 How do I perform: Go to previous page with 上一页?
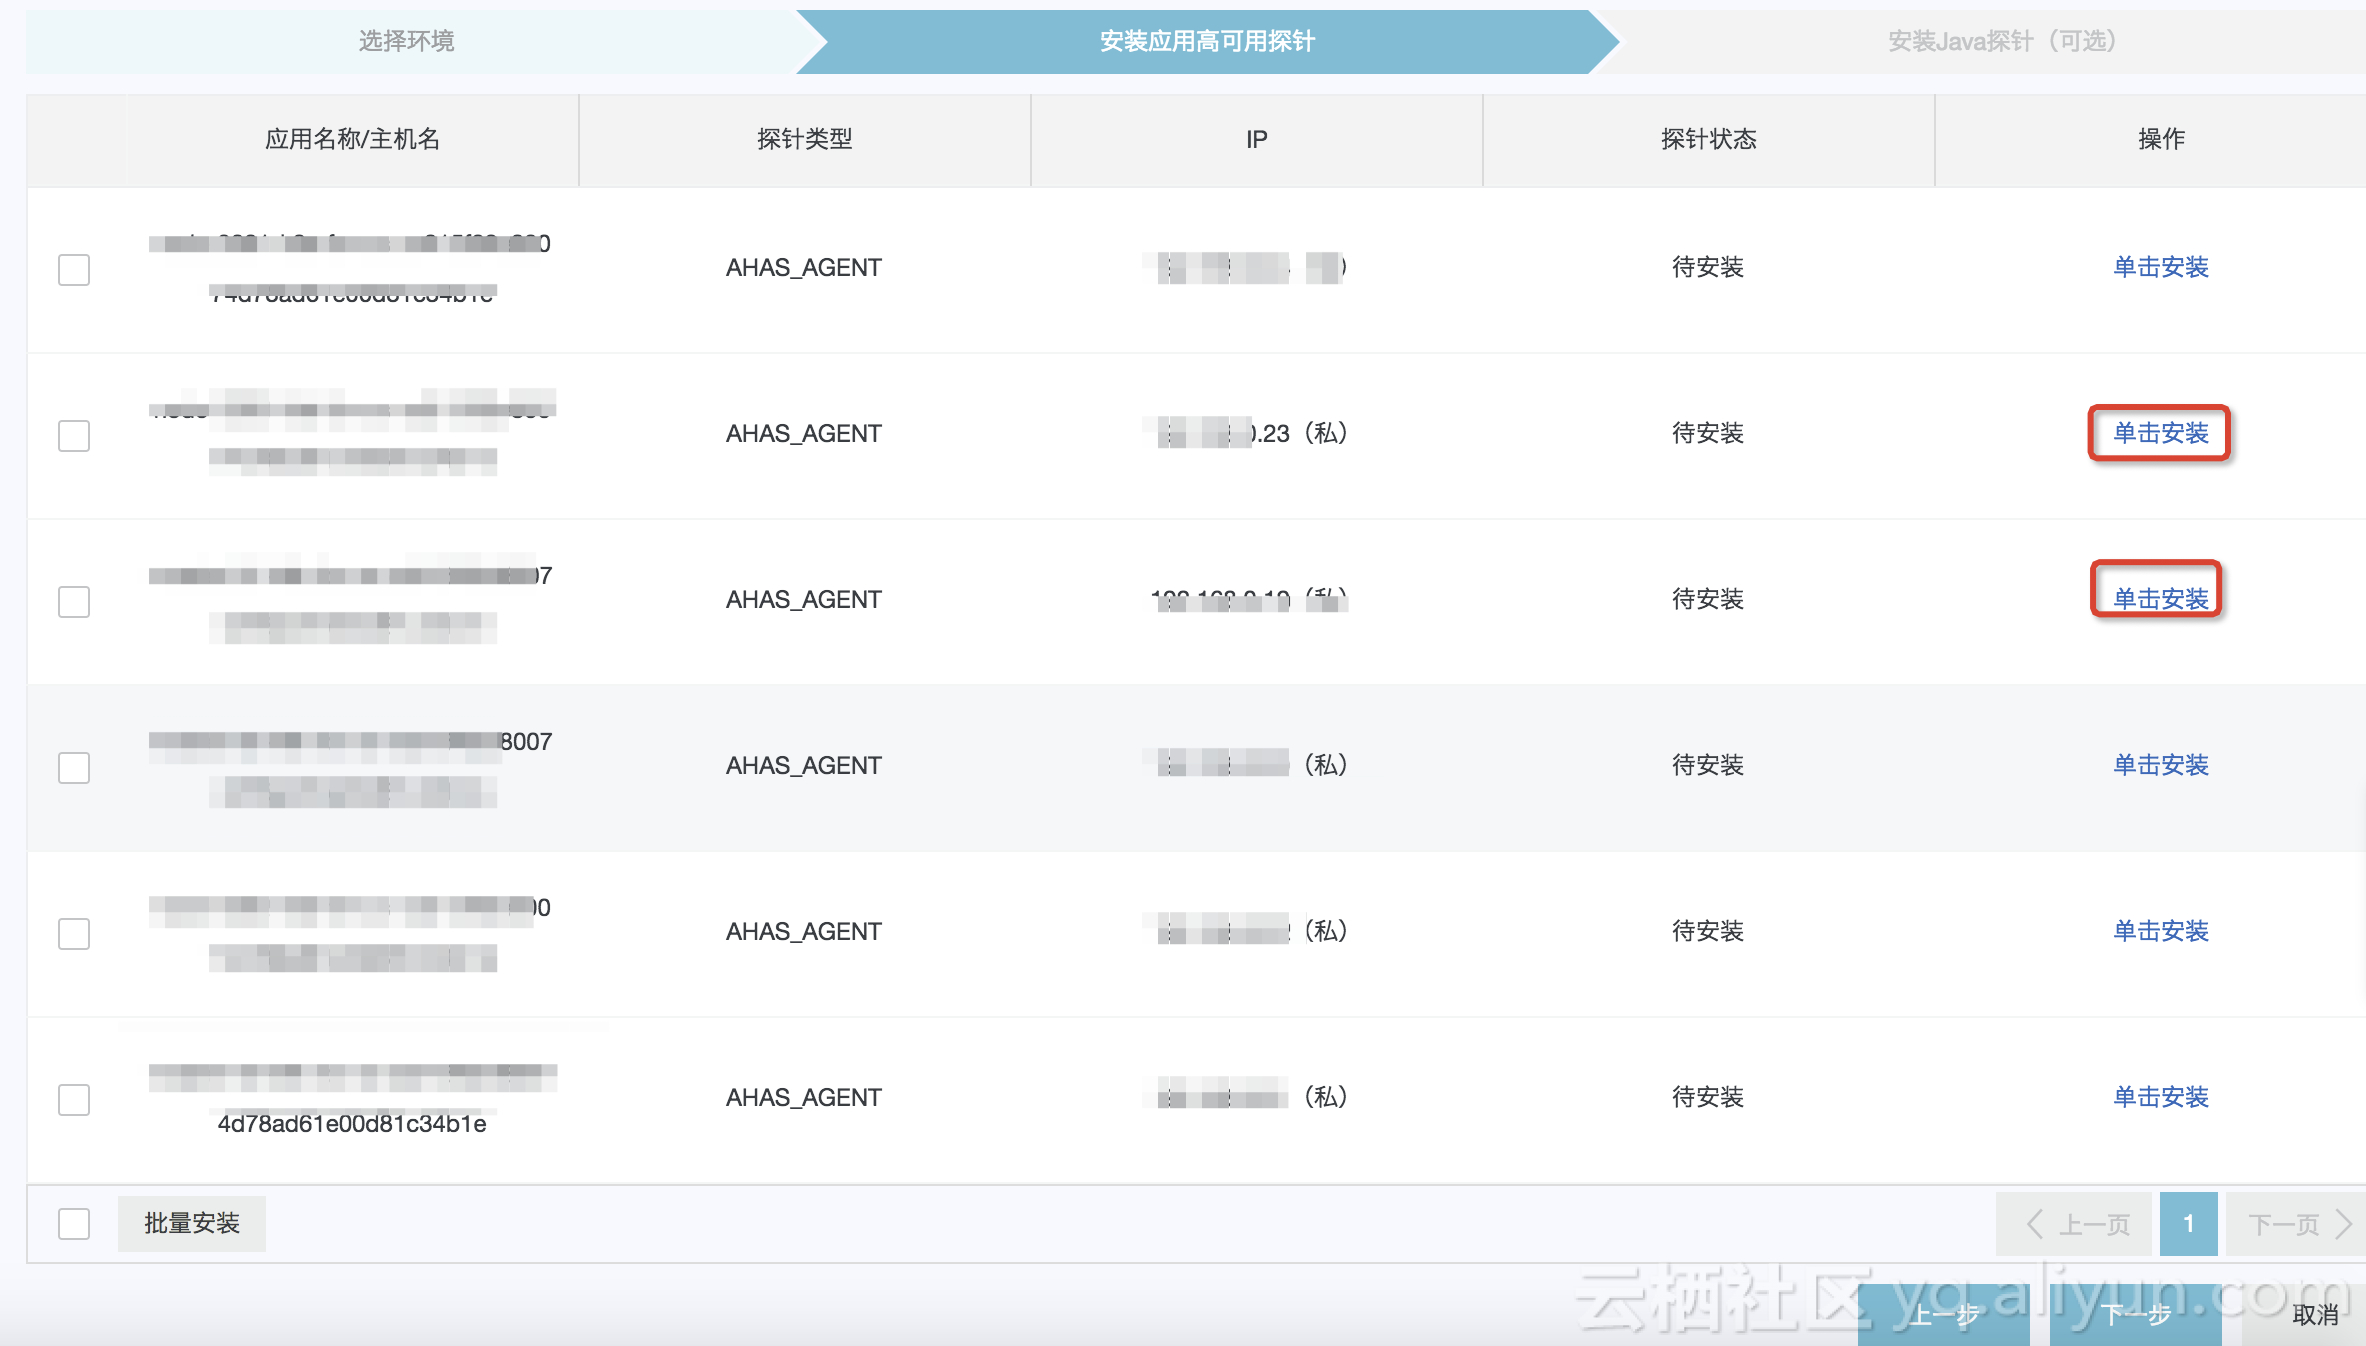point(2076,1224)
